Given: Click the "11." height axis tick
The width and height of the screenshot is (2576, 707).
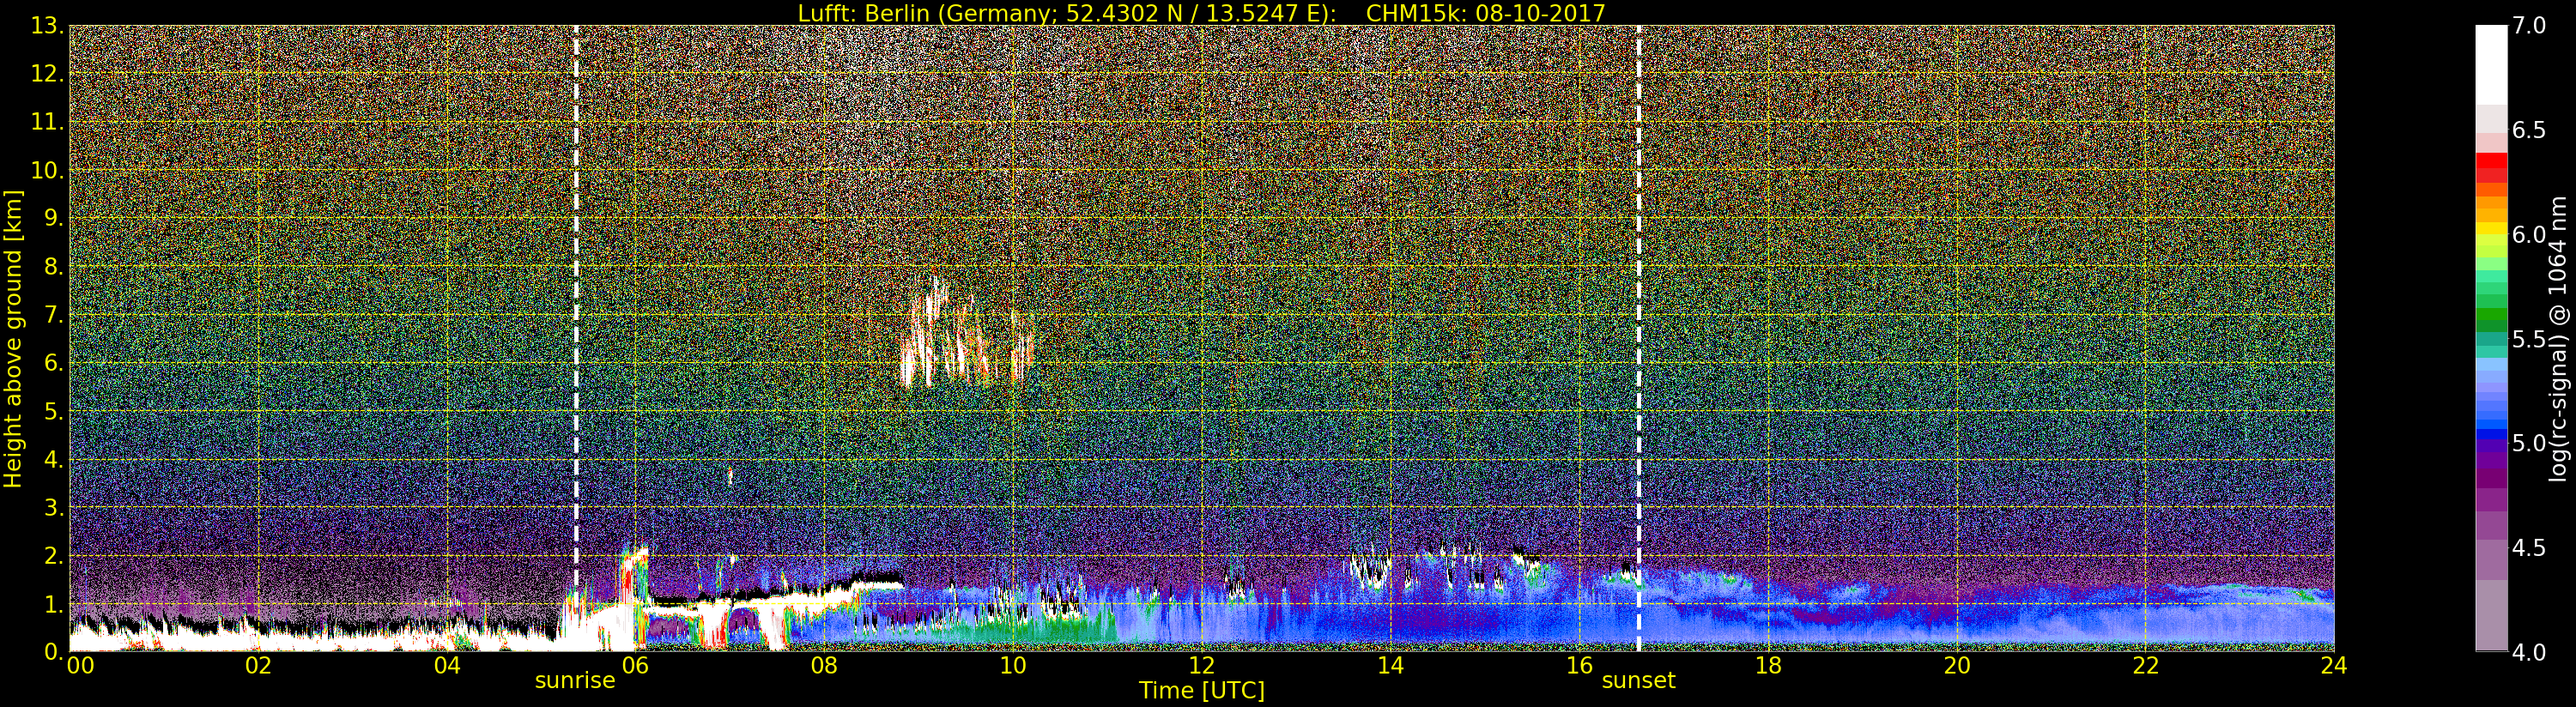Looking at the screenshot, I should pyautogui.click(x=47, y=122).
